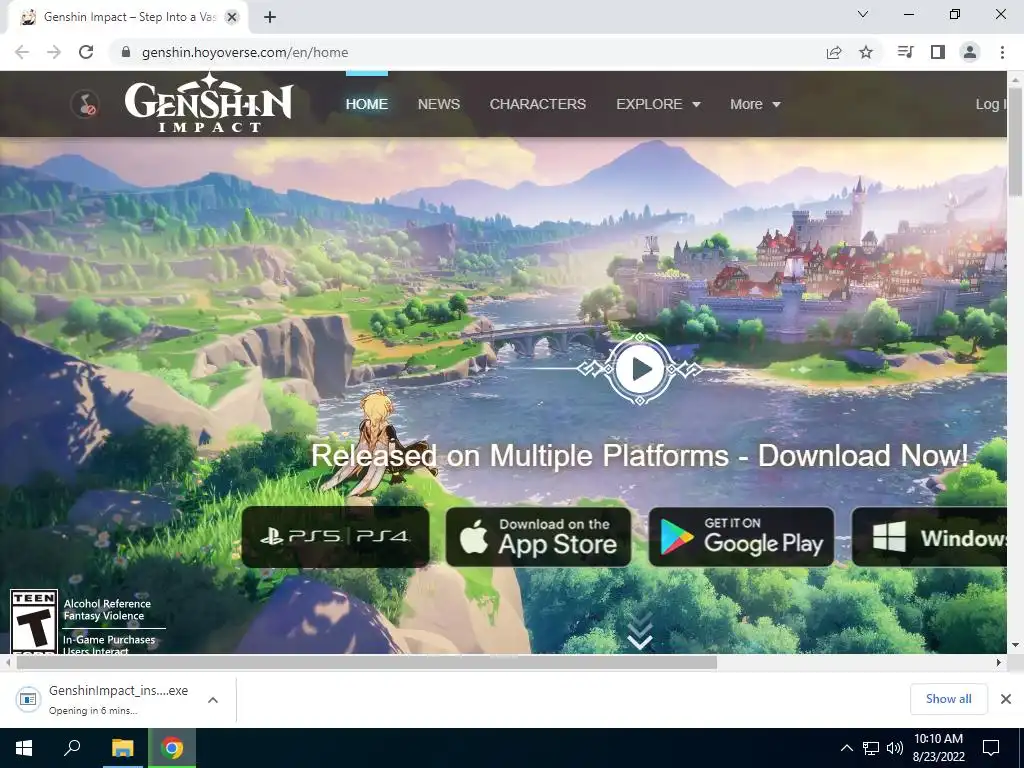Viewport: 1024px width, 768px height.
Task: Play the trailer video button
Action: point(640,369)
